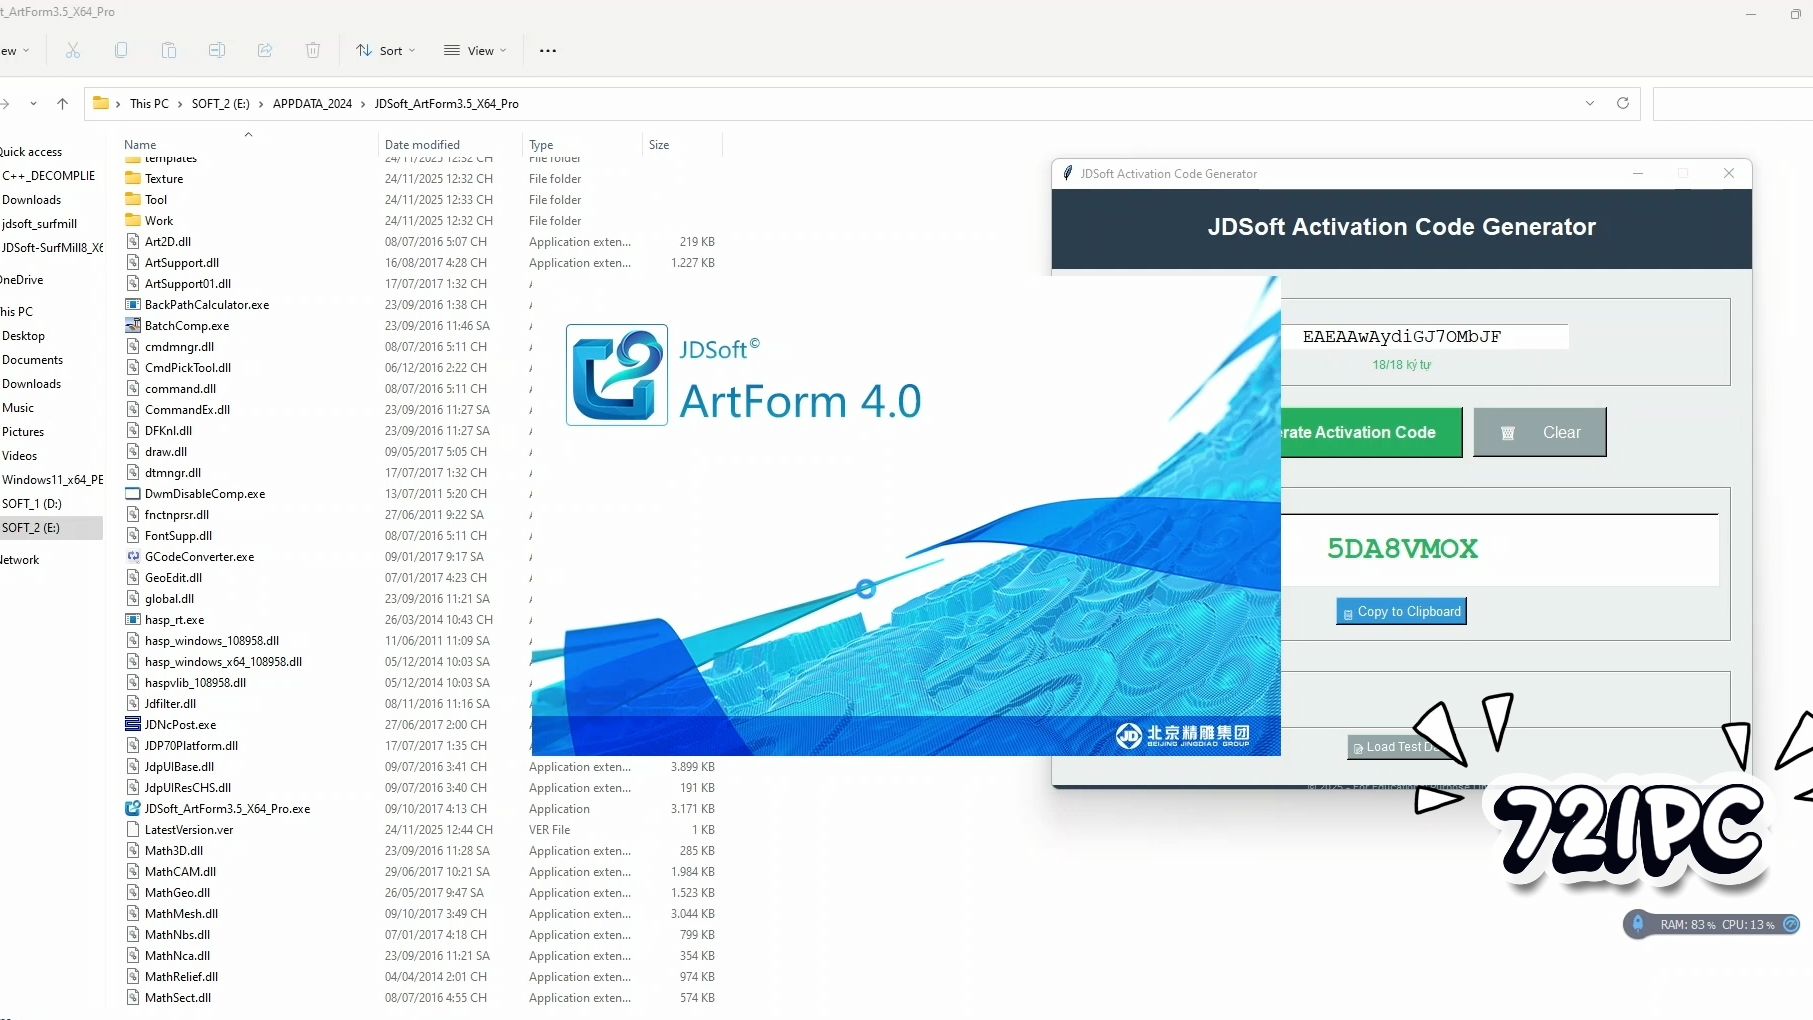Refresh the current folder view
Screen dimensions: 1813x1020
(1622, 103)
